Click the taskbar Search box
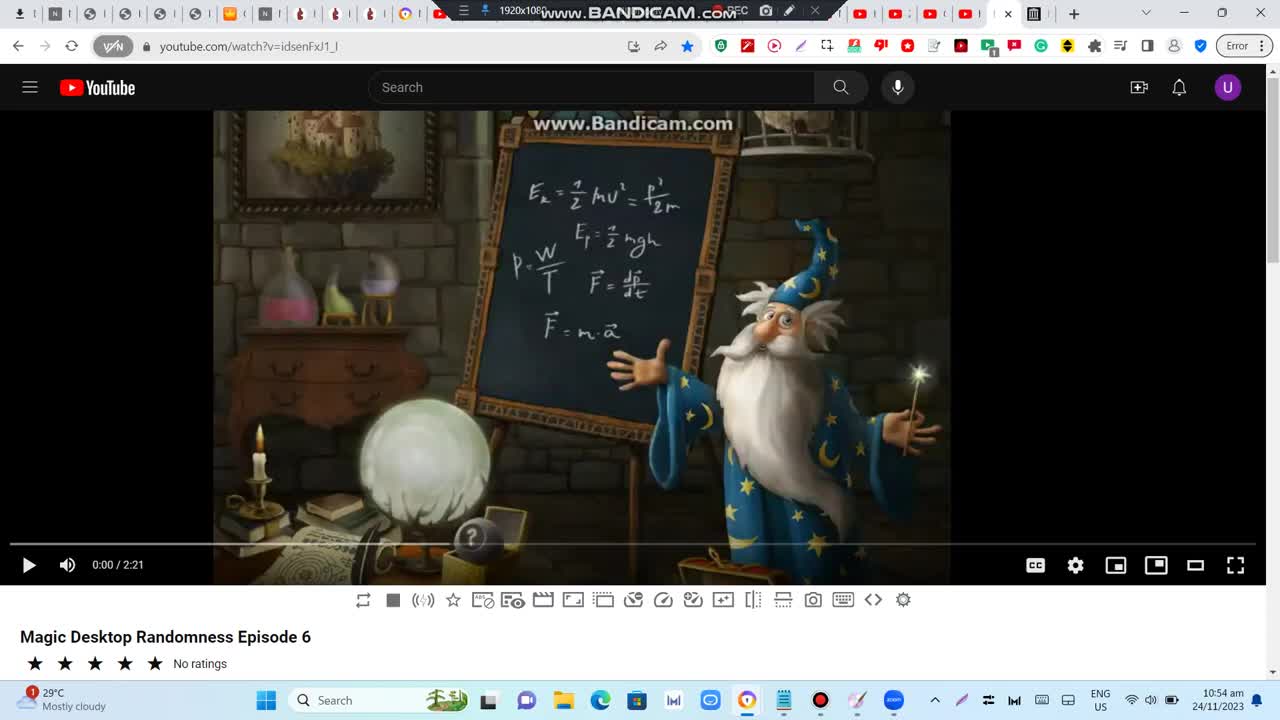Image resolution: width=1280 pixels, height=720 pixels. point(380,700)
